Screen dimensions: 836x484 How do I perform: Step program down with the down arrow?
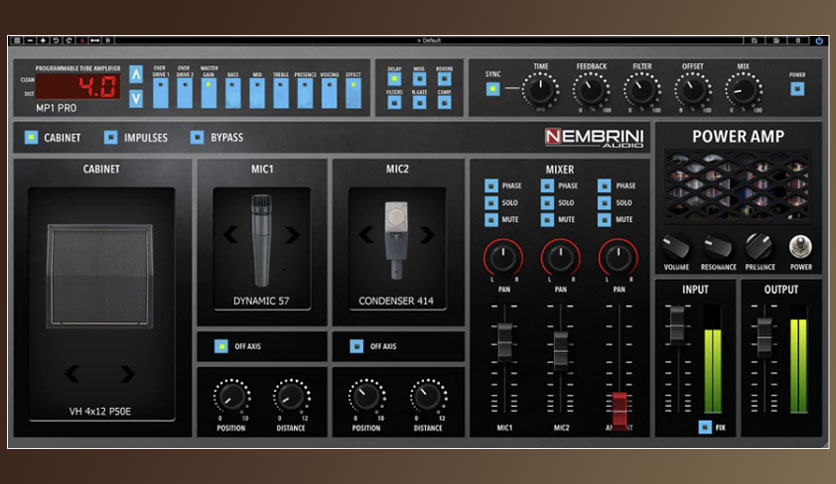point(136,99)
